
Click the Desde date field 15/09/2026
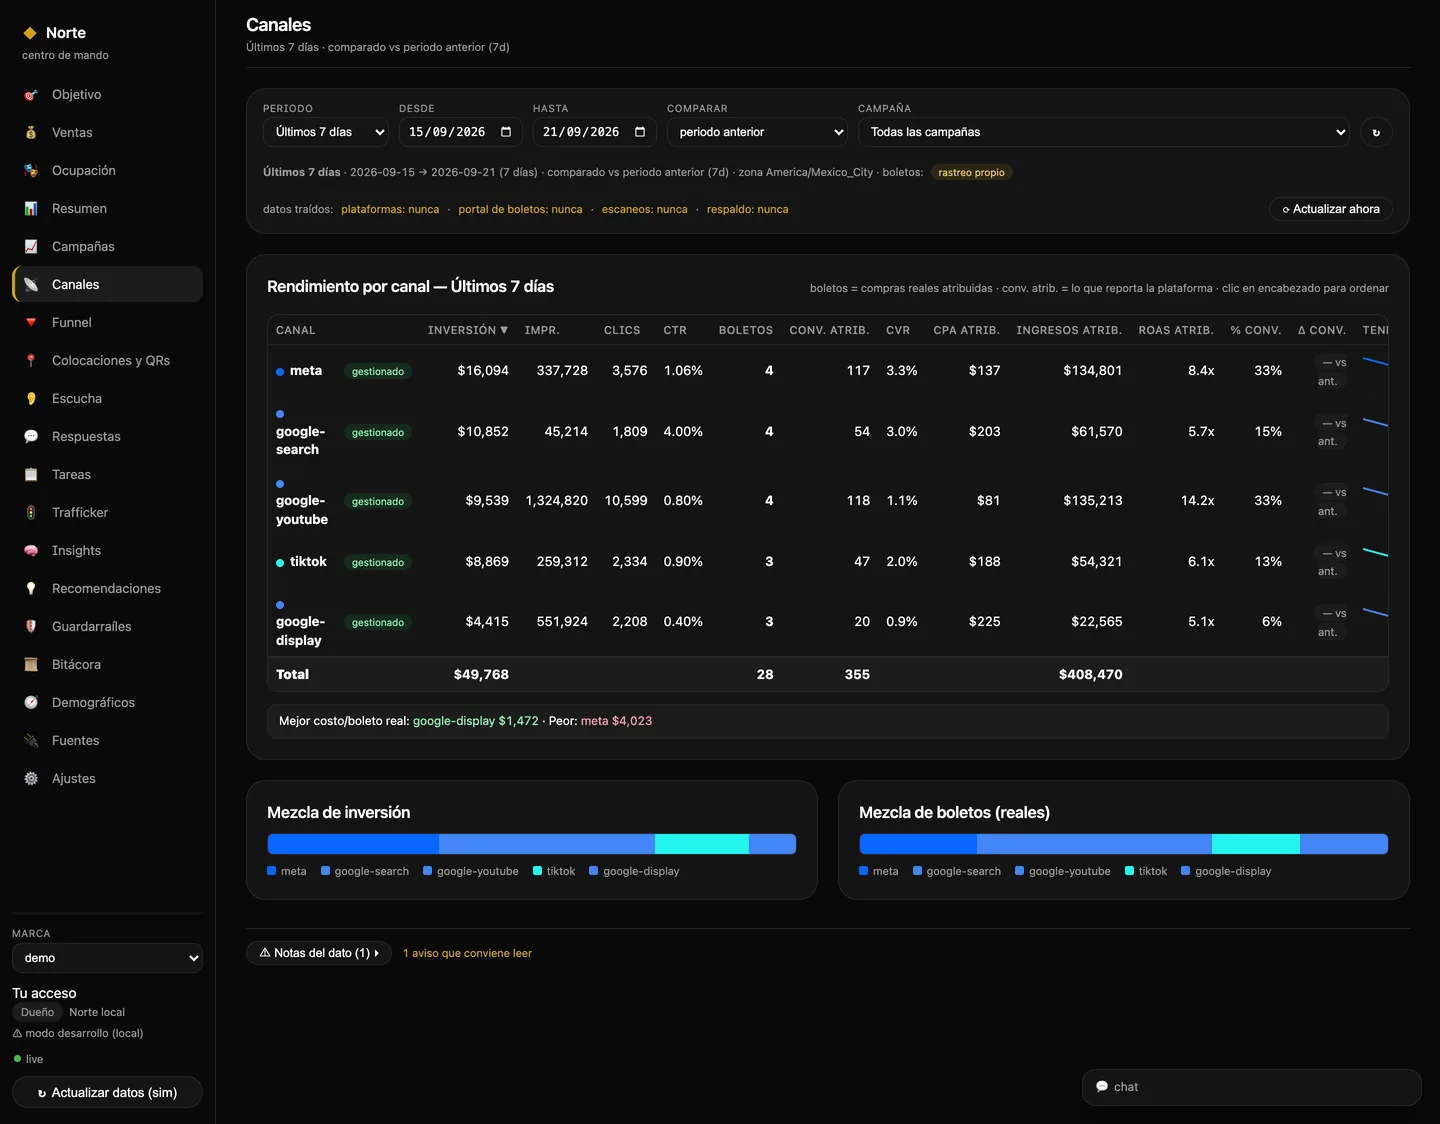pos(461,132)
